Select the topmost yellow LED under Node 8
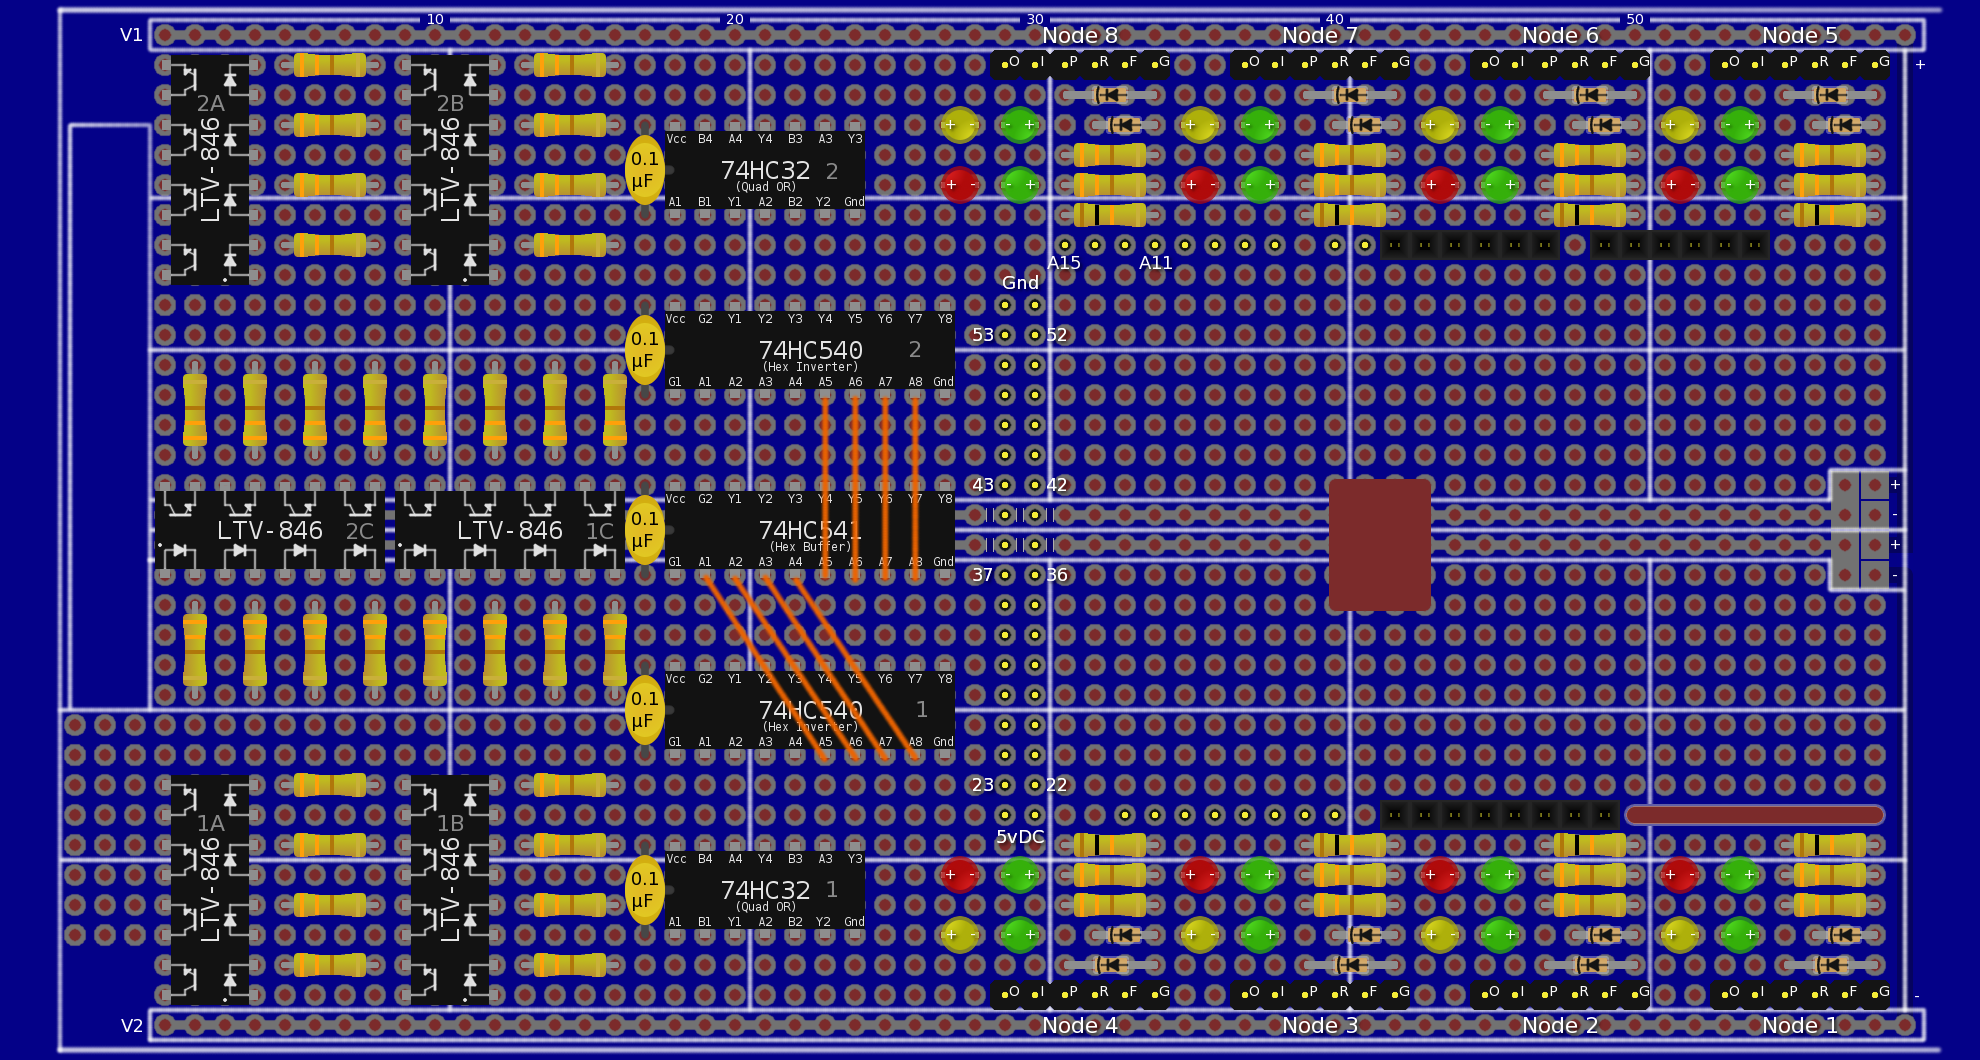This screenshot has width=1980, height=1060. point(960,125)
